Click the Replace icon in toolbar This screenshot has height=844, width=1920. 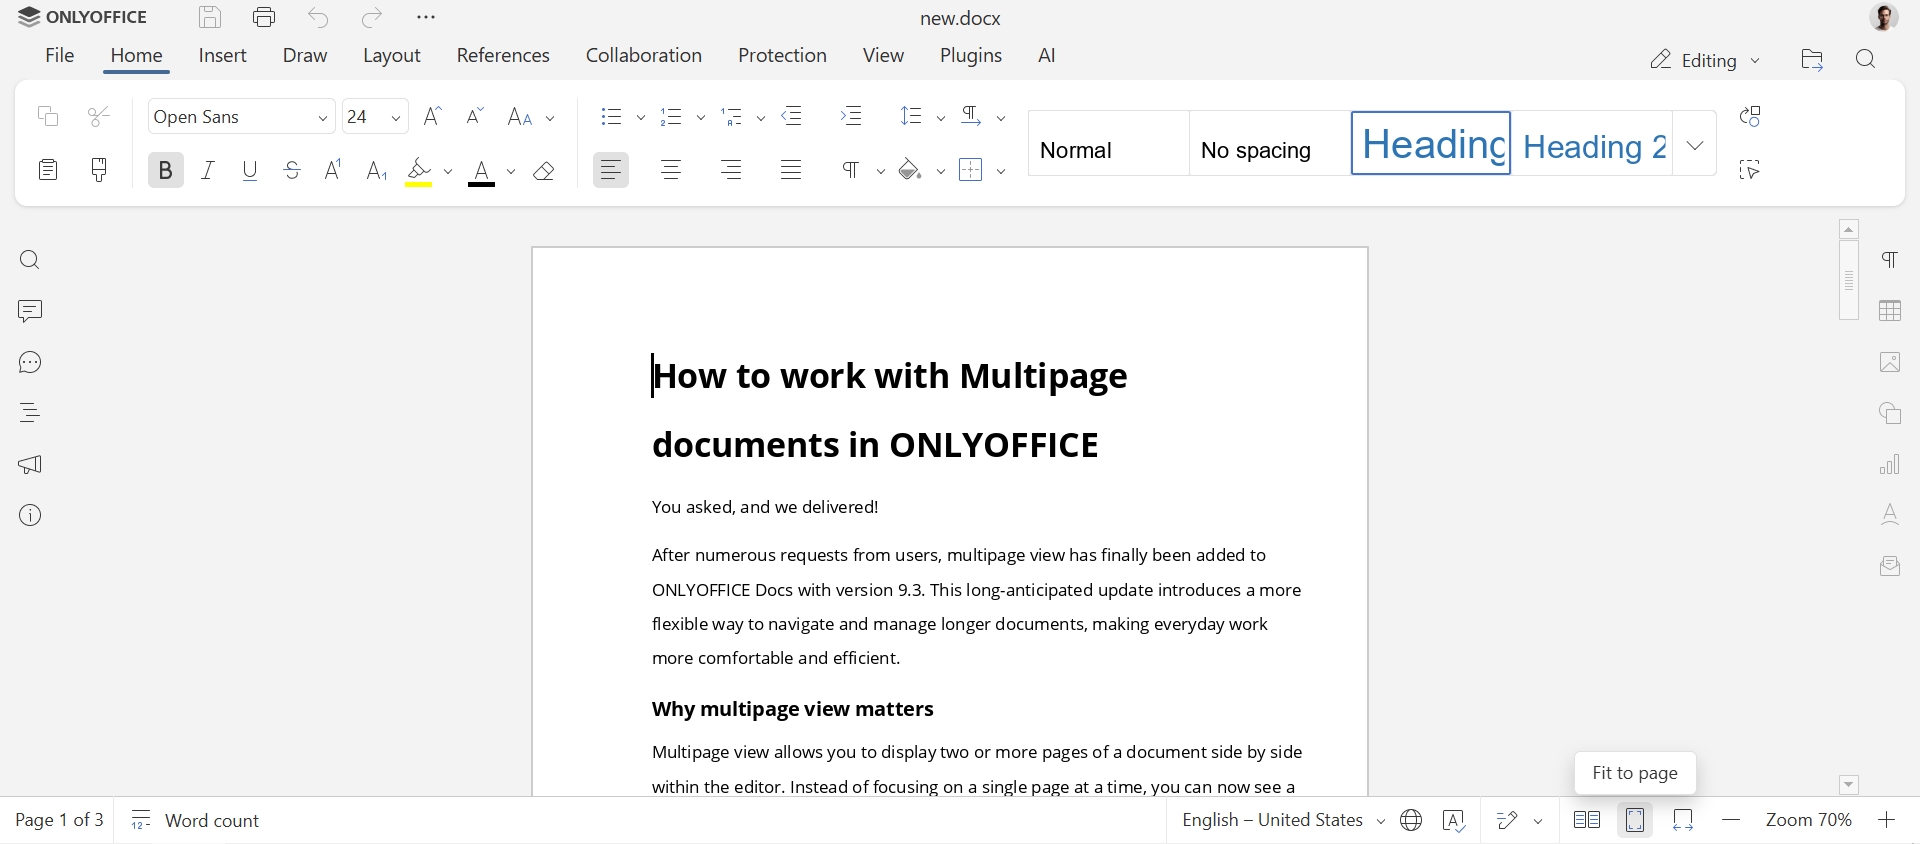pyautogui.click(x=1750, y=116)
